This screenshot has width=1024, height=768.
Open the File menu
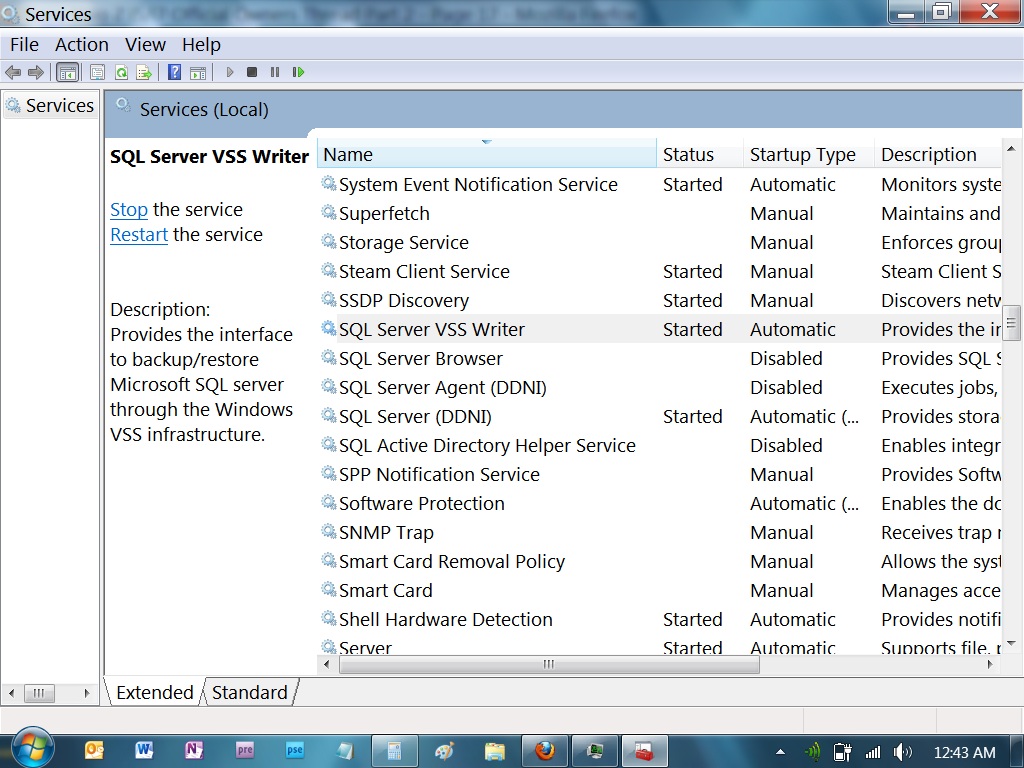coord(24,44)
